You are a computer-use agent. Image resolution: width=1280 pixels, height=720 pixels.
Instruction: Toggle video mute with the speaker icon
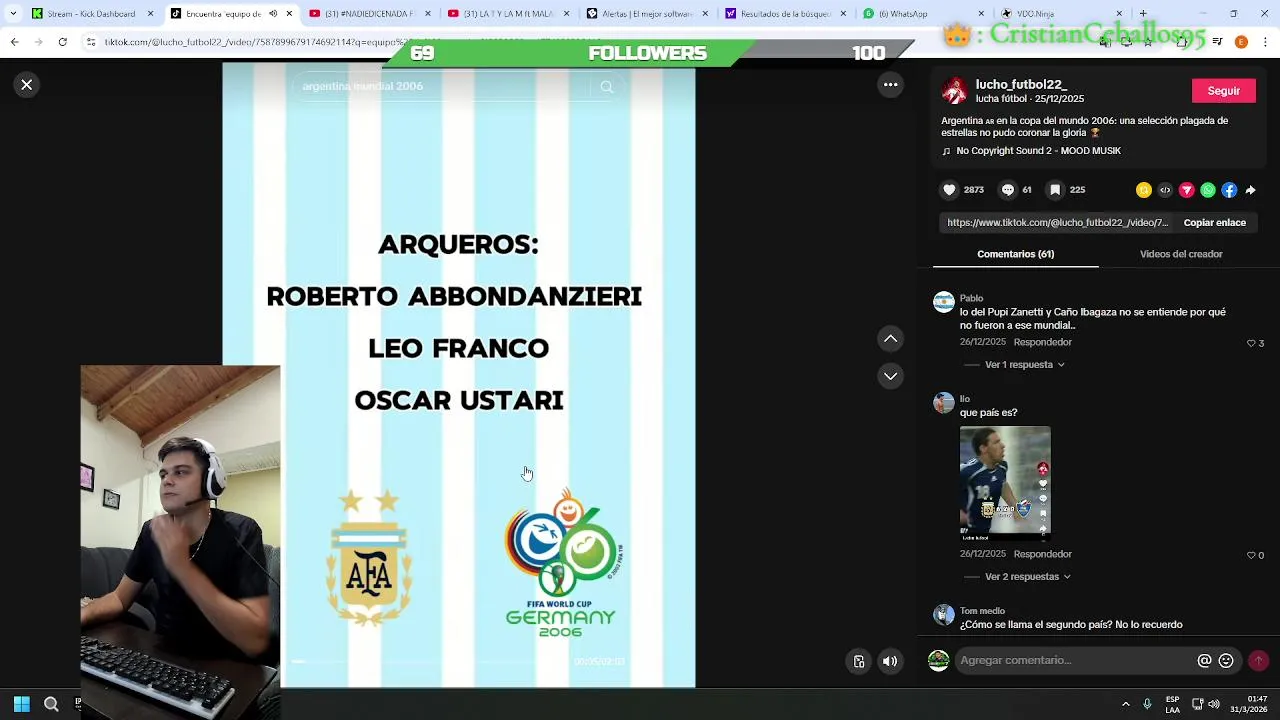click(890, 661)
